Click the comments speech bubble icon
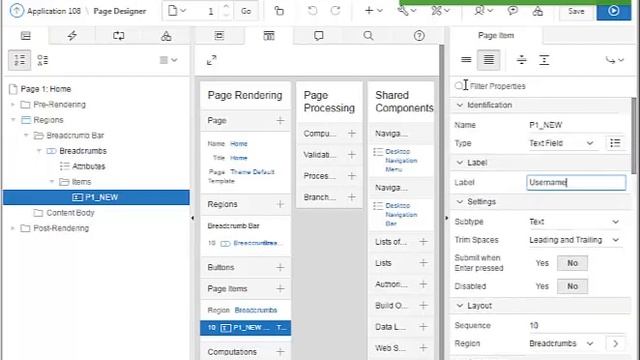 click(513, 11)
